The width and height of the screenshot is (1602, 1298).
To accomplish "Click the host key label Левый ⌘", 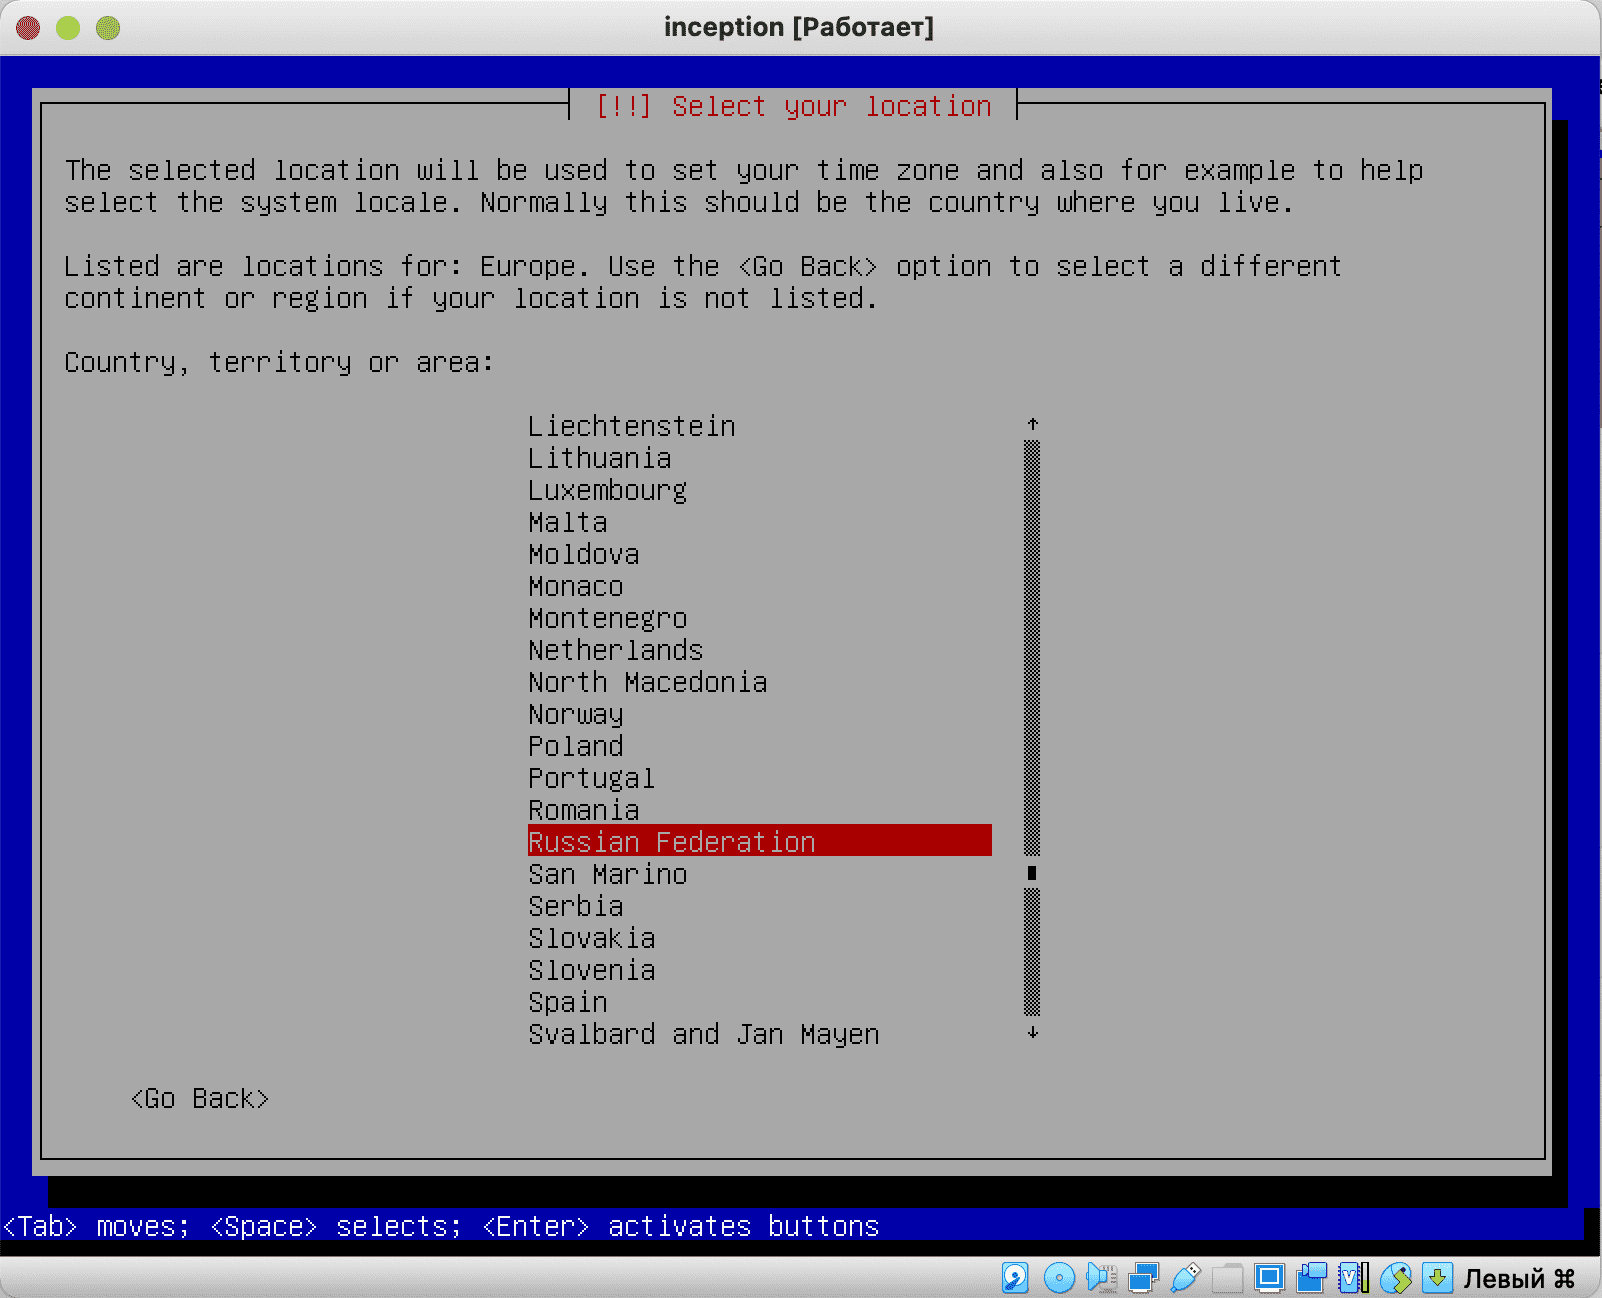I will (1519, 1278).
